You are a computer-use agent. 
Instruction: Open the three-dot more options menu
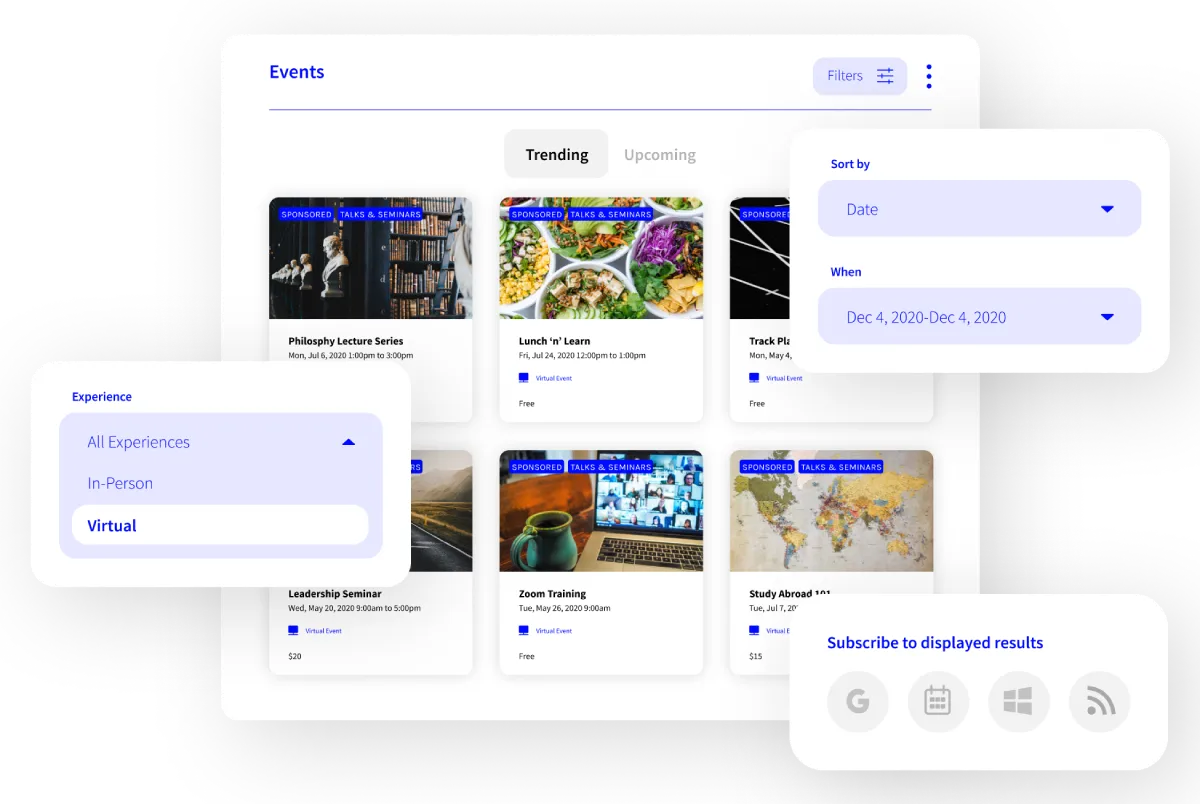coord(929,76)
